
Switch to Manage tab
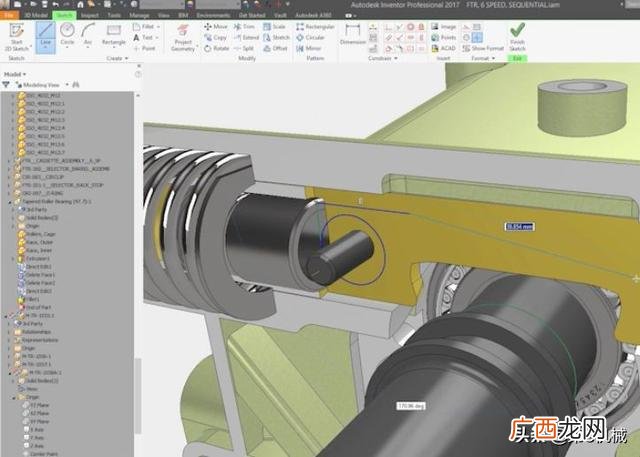139,16
